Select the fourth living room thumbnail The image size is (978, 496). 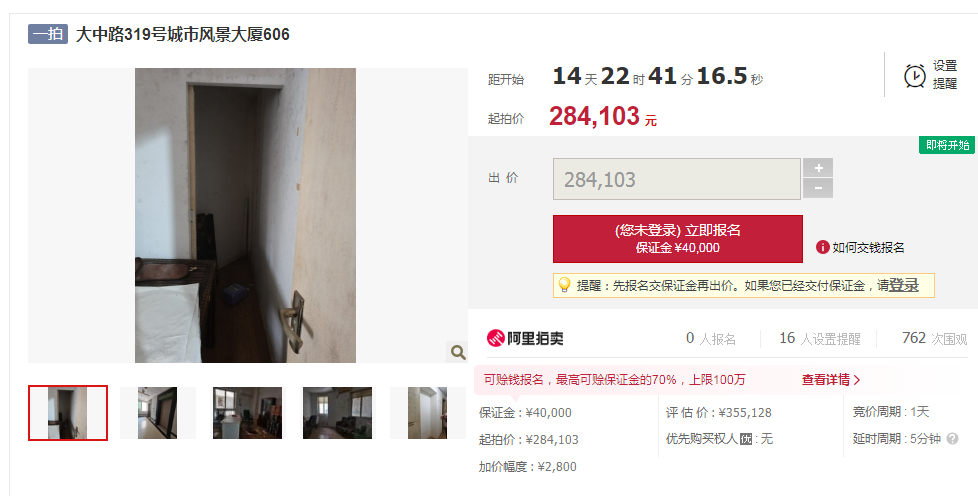337,413
